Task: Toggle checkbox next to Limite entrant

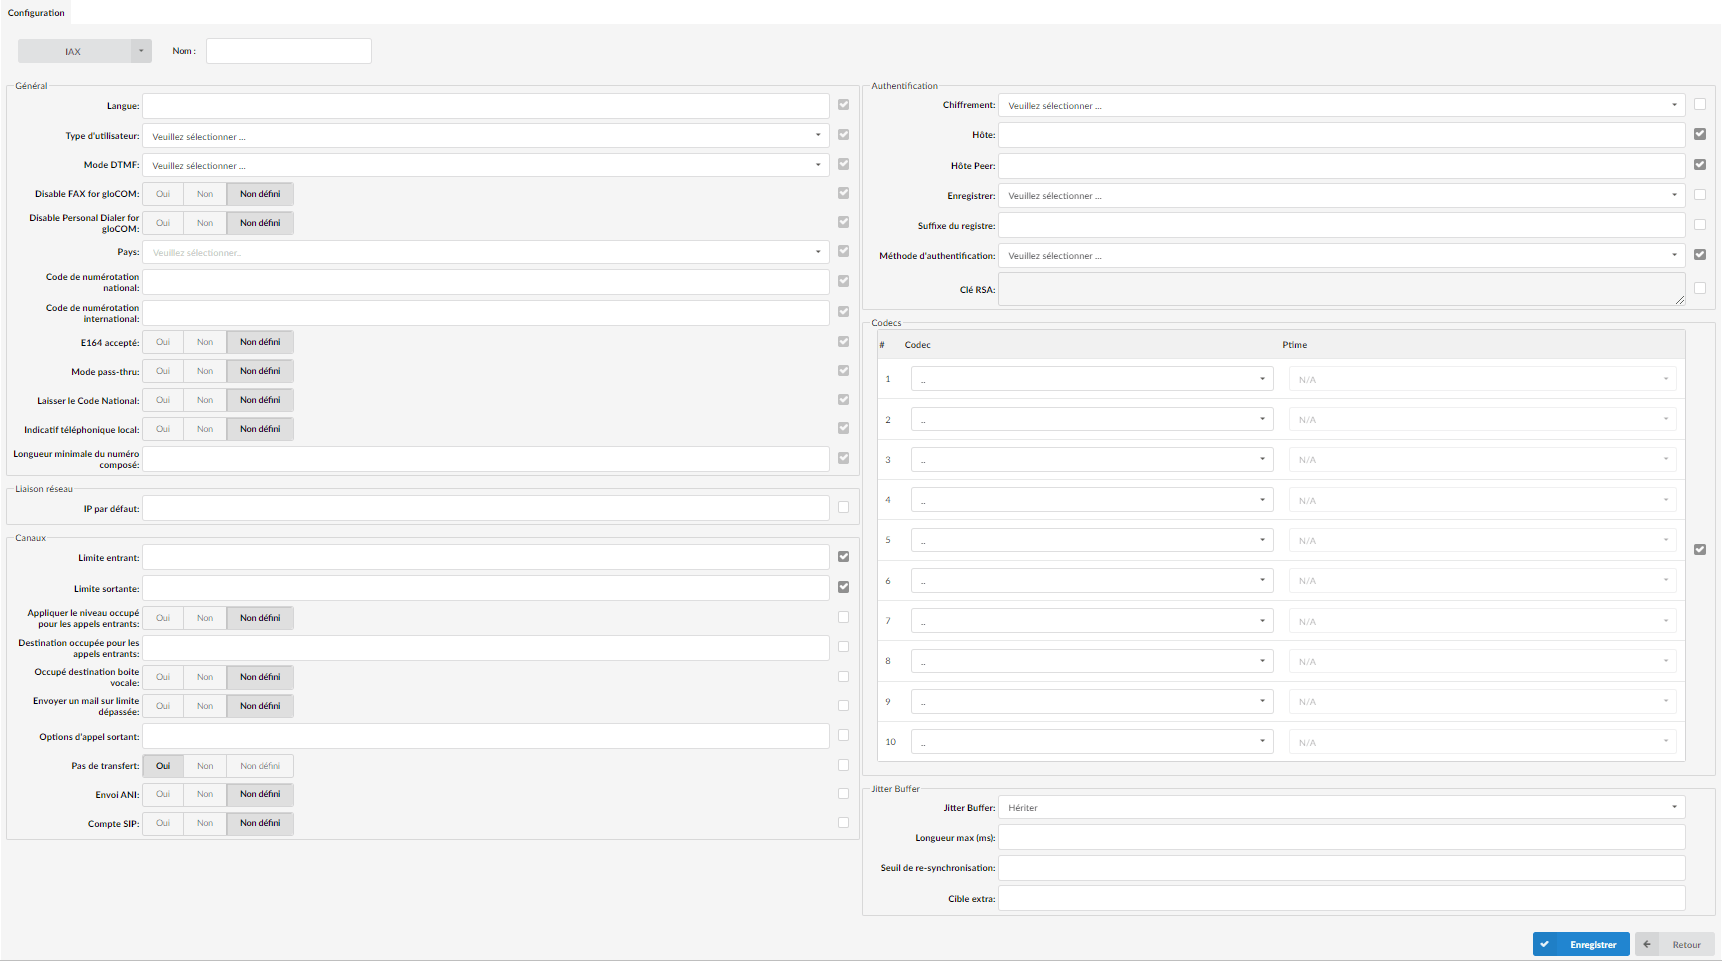Action: click(x=844, y=557)
